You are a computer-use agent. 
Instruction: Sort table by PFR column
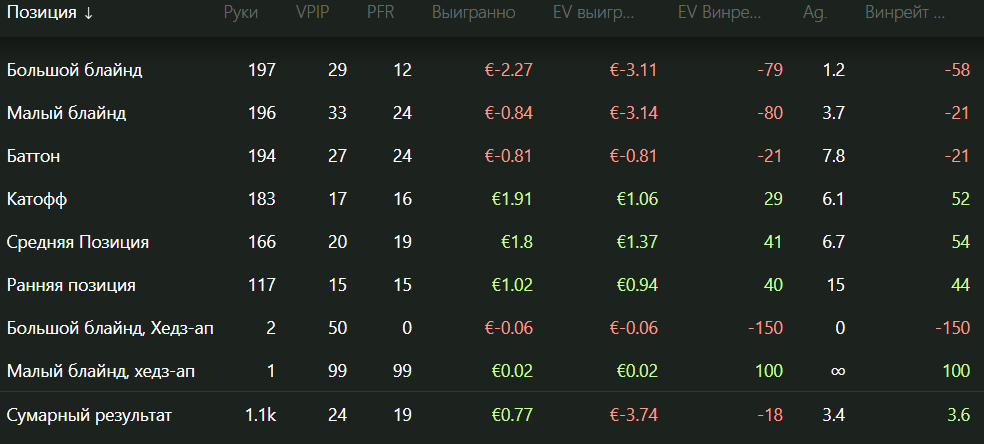[381, 13]
